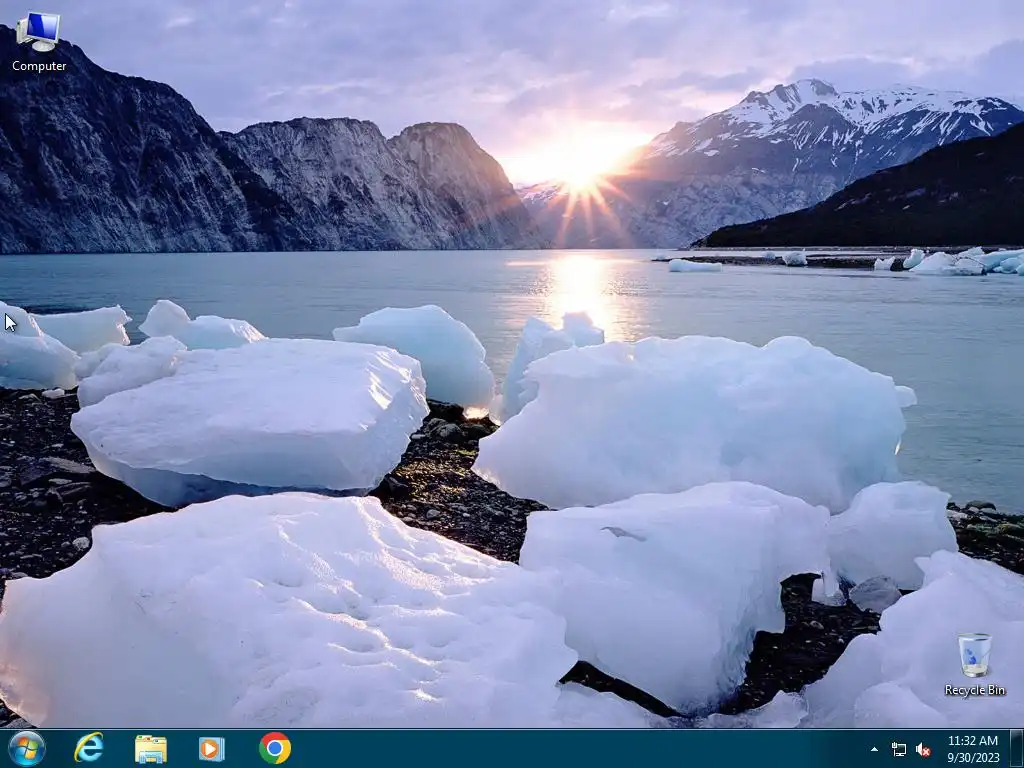Open the muted volume tray icon
Image resolution: width=1024 pixels, height=768 pixels.
coord(923,749)
